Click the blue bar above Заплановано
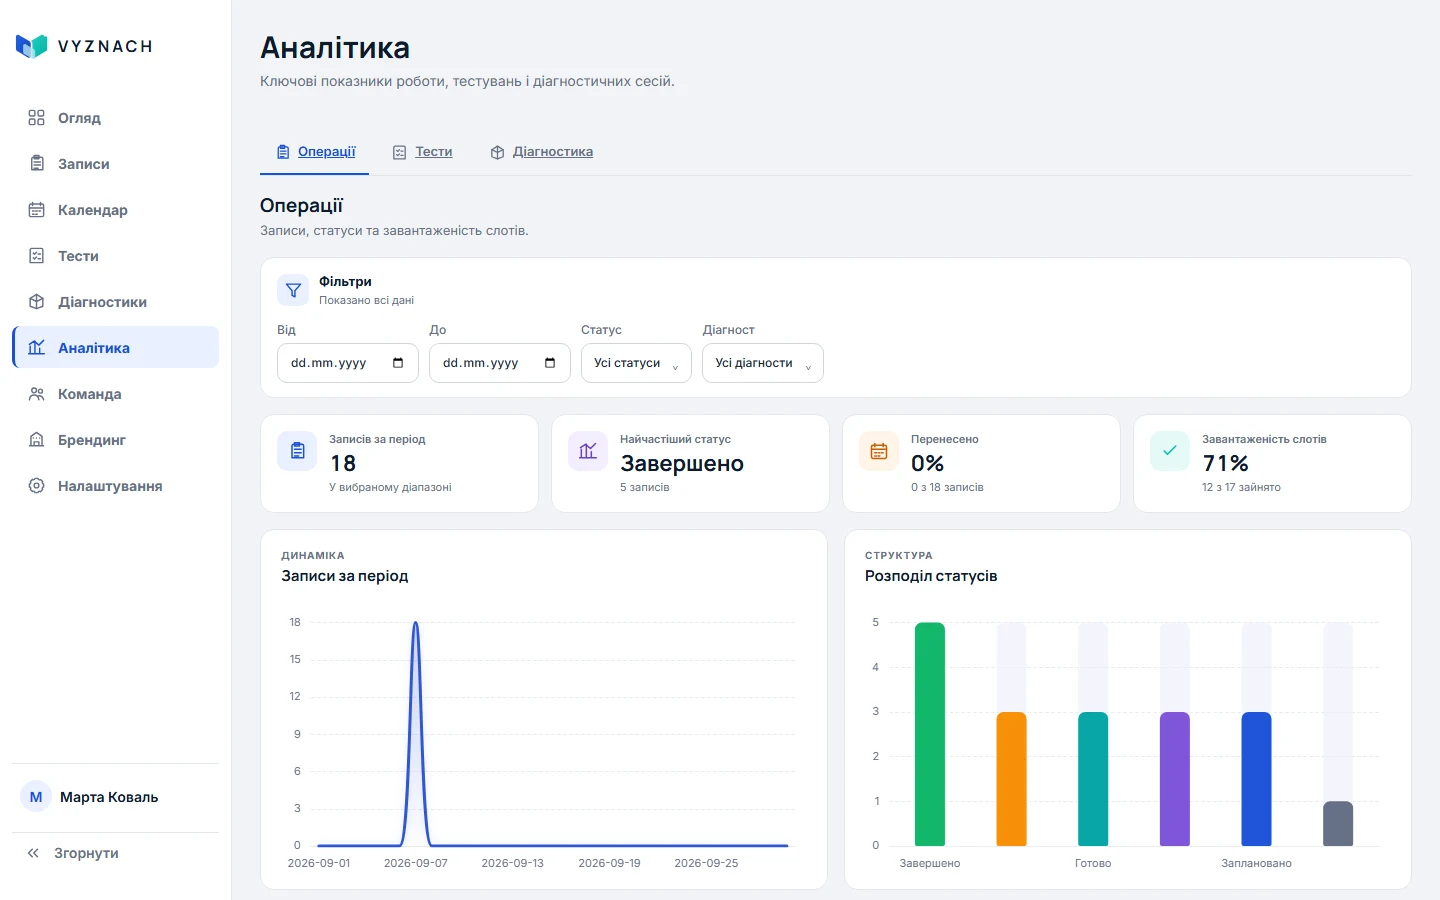This screenshot has width=1440, height=900. 1256,779
